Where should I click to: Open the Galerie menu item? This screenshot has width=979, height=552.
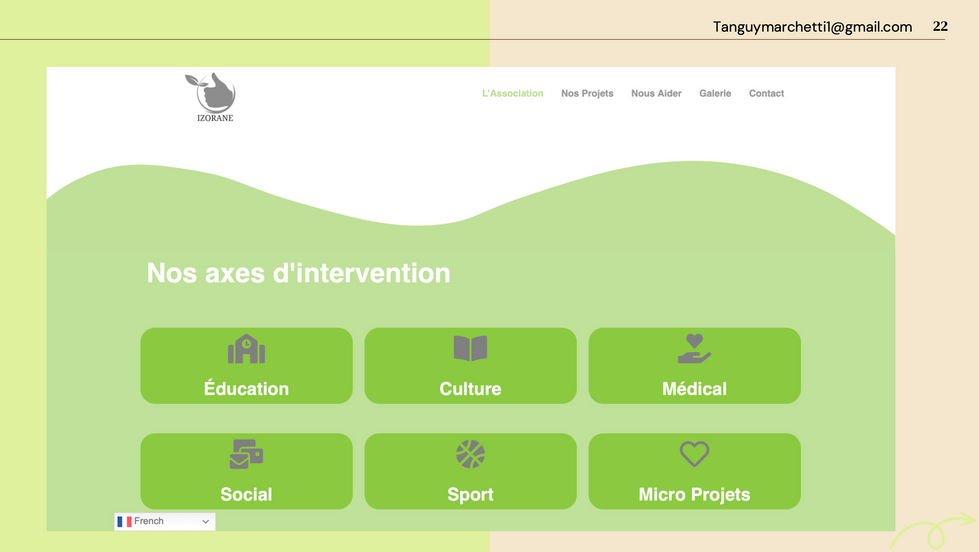pos(715,93)
